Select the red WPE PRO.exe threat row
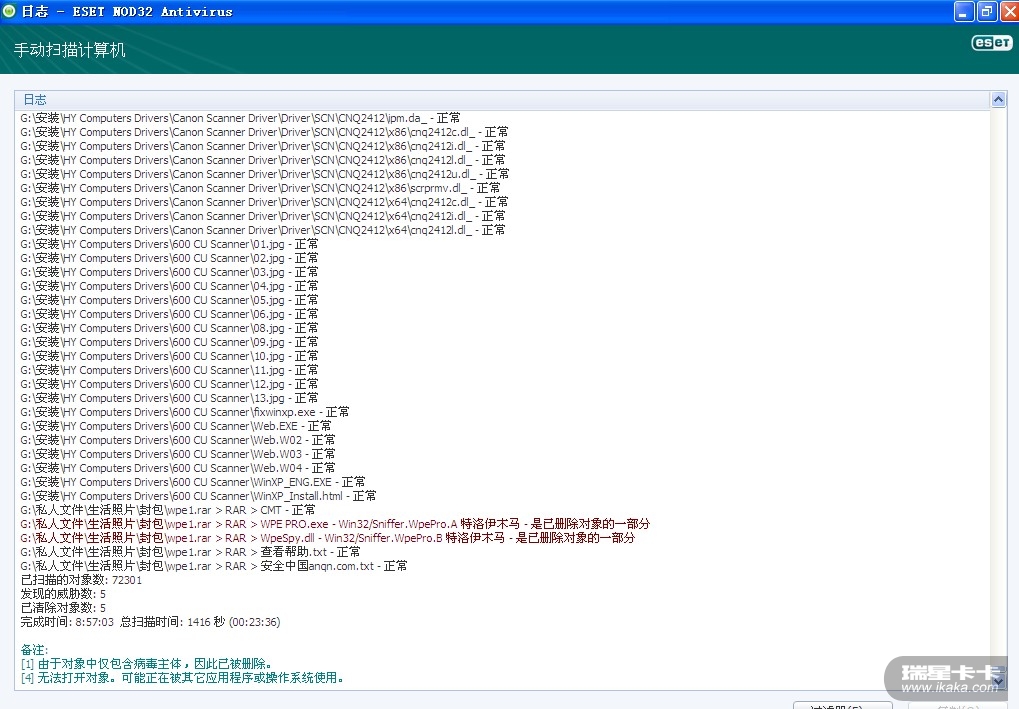 point(335,524)
